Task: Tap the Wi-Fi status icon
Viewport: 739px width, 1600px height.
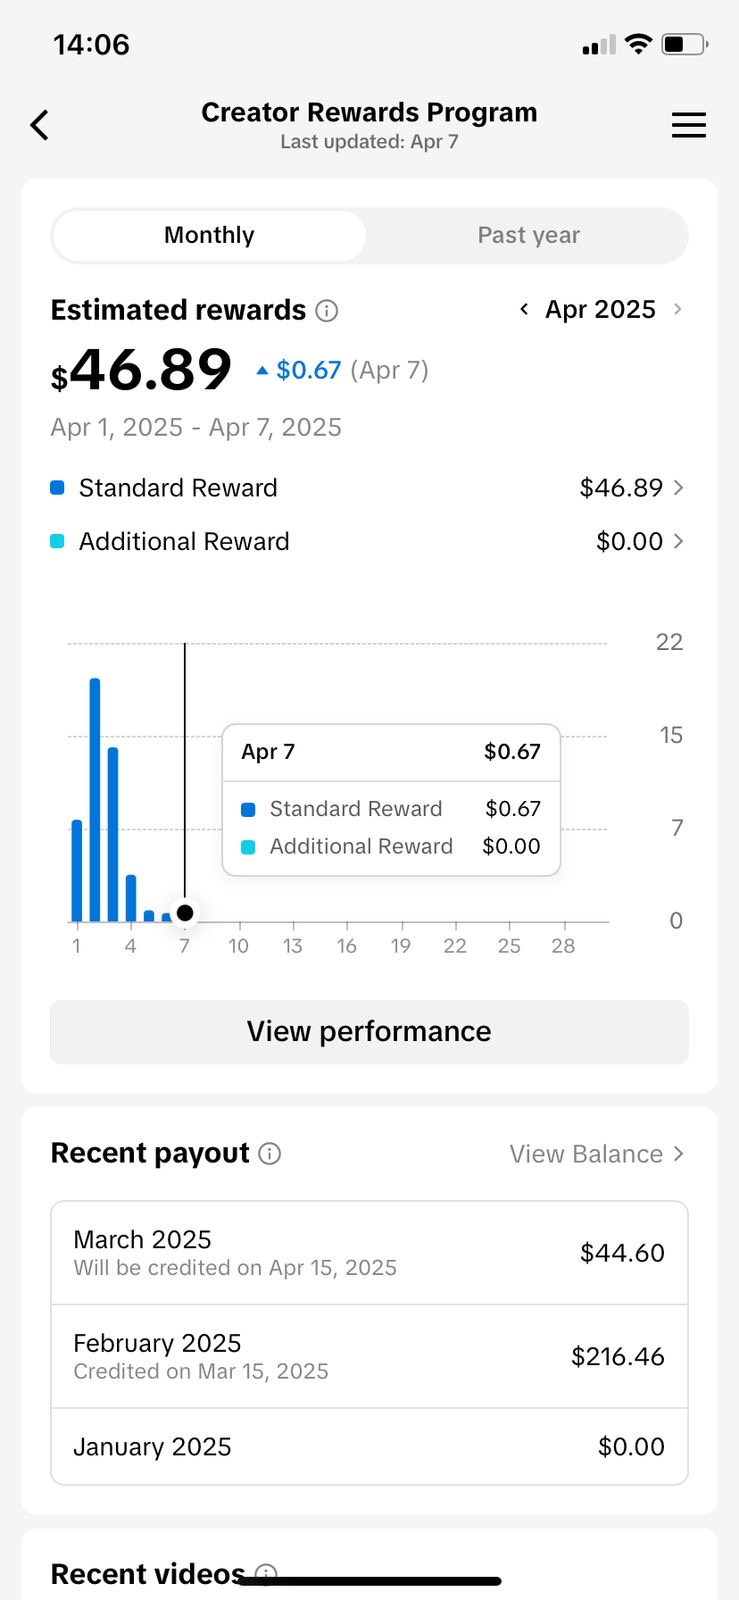Action: click(x=637, y=44)
